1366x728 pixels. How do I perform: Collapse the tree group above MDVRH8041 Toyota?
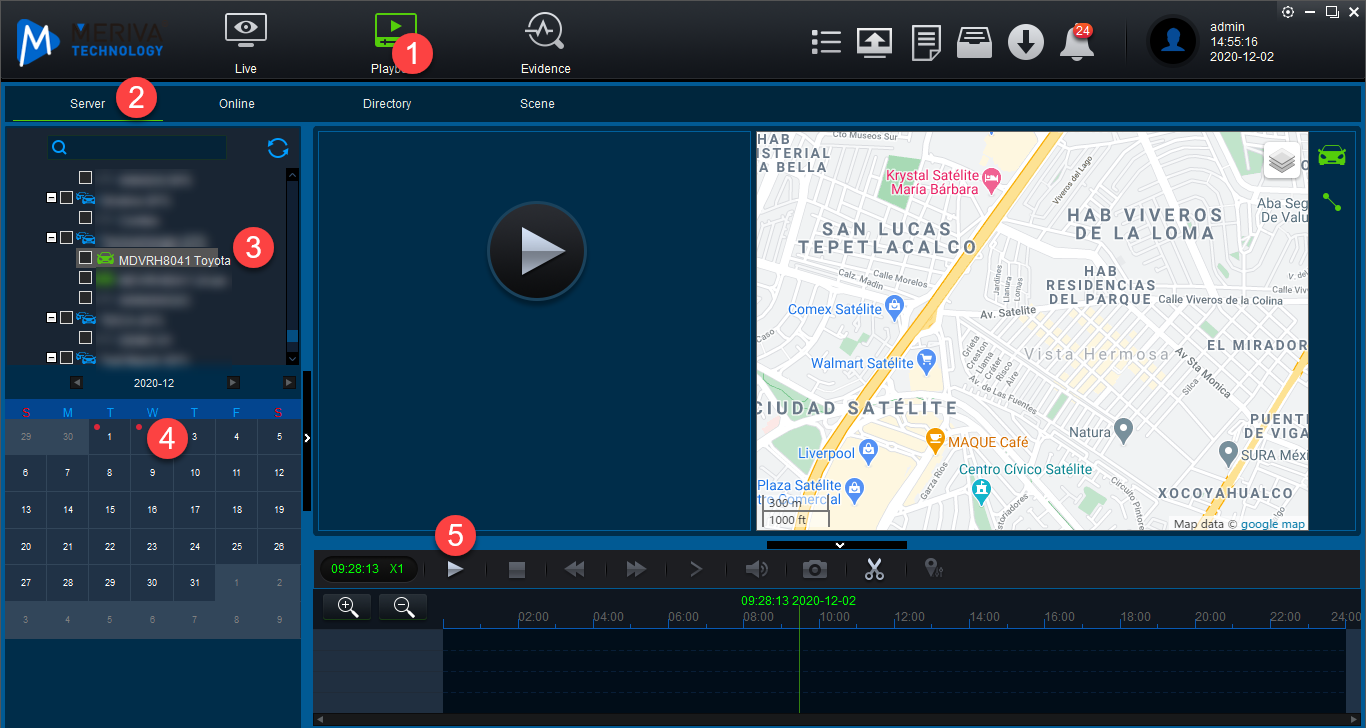(52, 238)
